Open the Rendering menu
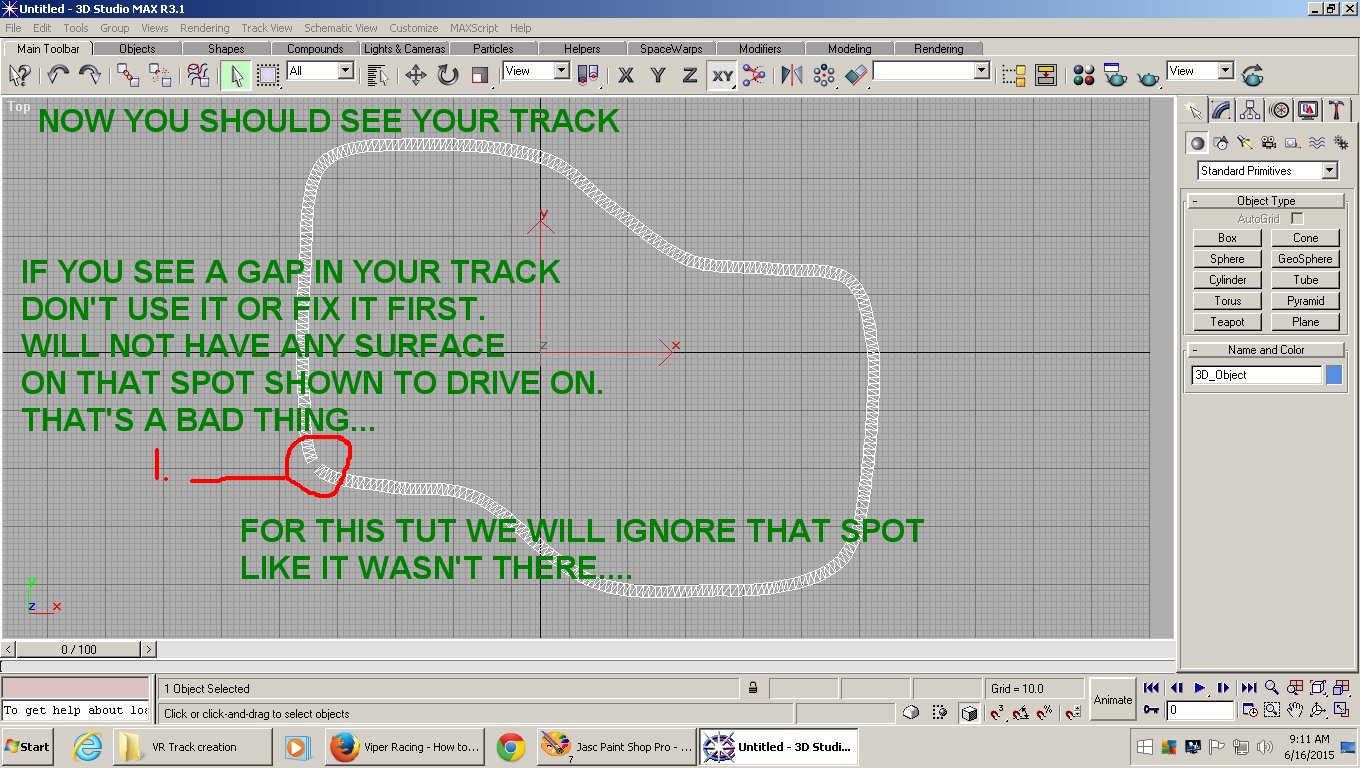This screenshot has width=1360, height=768. [x=204, y=28]
